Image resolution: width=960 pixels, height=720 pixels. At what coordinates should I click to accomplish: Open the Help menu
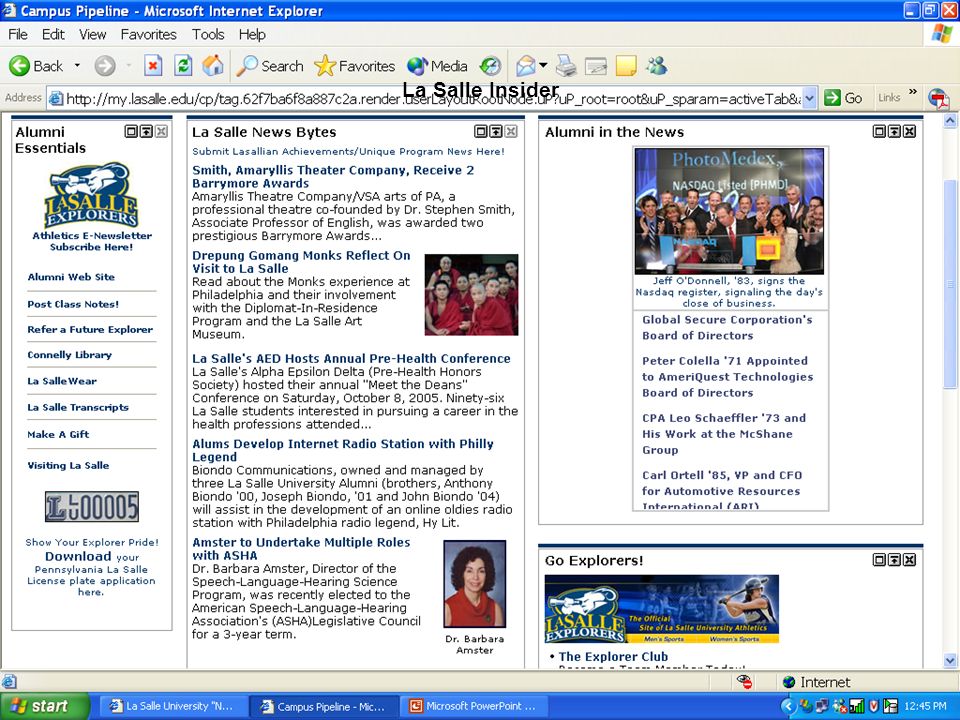tap(252, 34)
